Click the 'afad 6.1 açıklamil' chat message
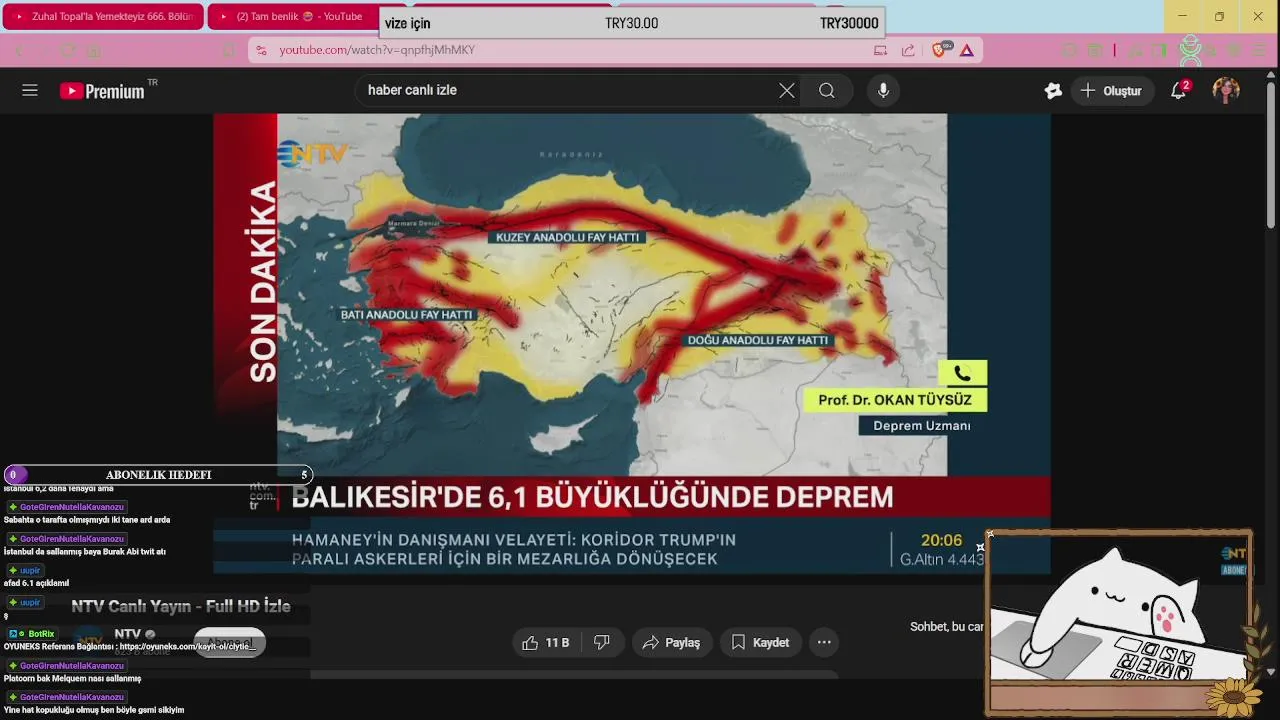1280x720 pixels. click(37, 583)
